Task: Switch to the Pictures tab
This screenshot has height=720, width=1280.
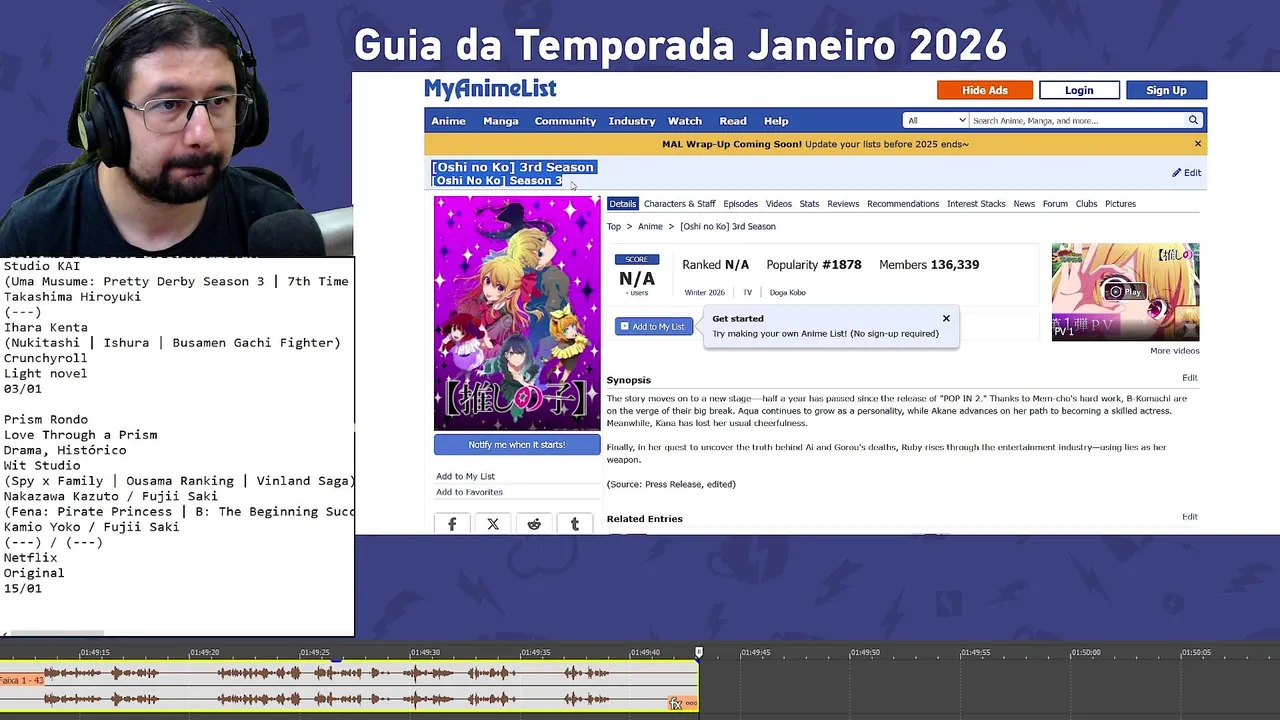Action: tap(1120, 204)
